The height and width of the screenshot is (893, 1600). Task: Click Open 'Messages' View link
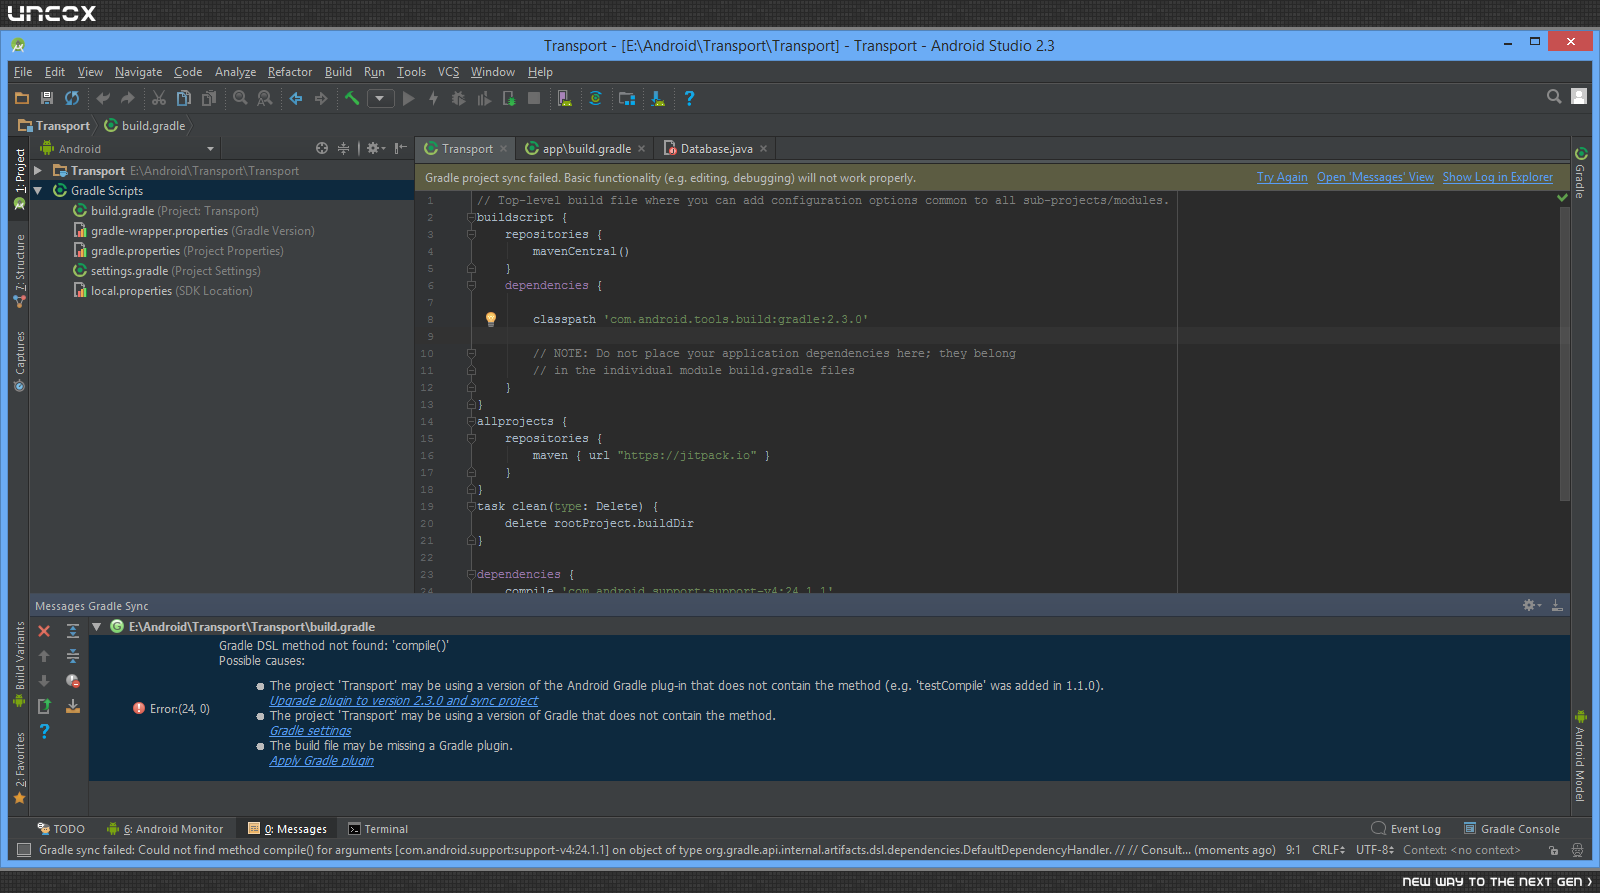1375,177
